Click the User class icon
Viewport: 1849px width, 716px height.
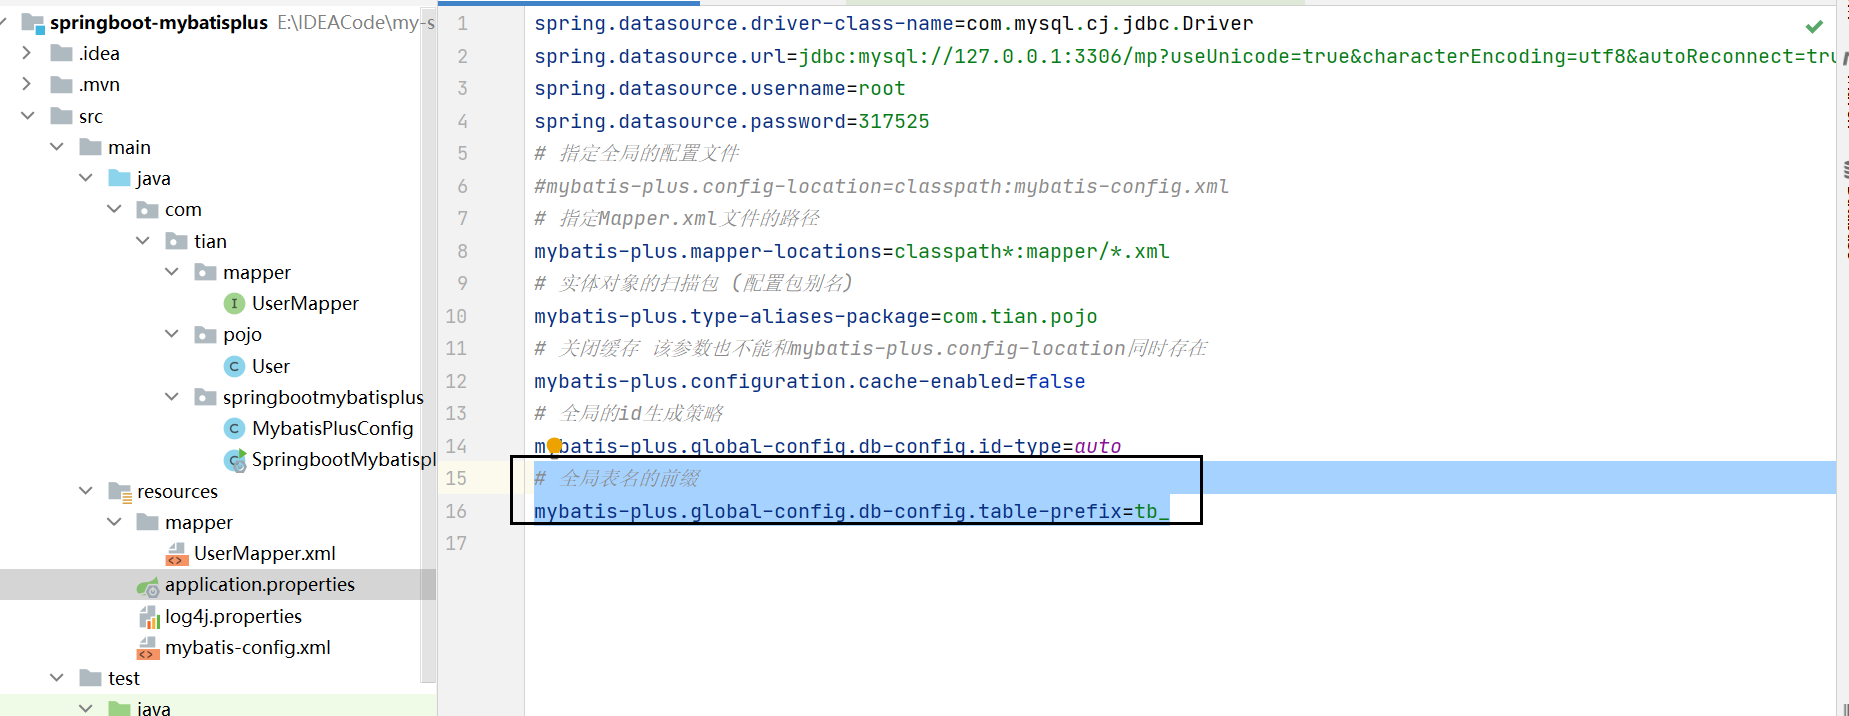(234, 366)
